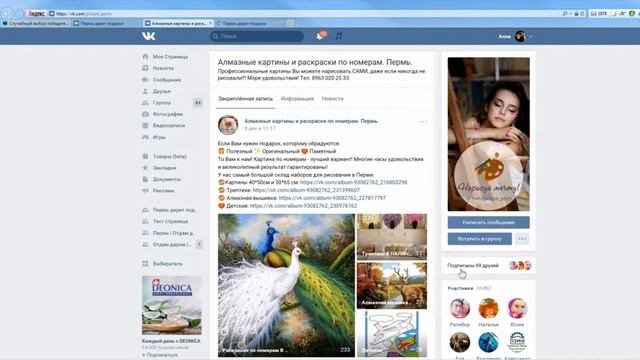The image size is (640, 360).
Task: Open the music note icon
Action: tap(338, 36)
